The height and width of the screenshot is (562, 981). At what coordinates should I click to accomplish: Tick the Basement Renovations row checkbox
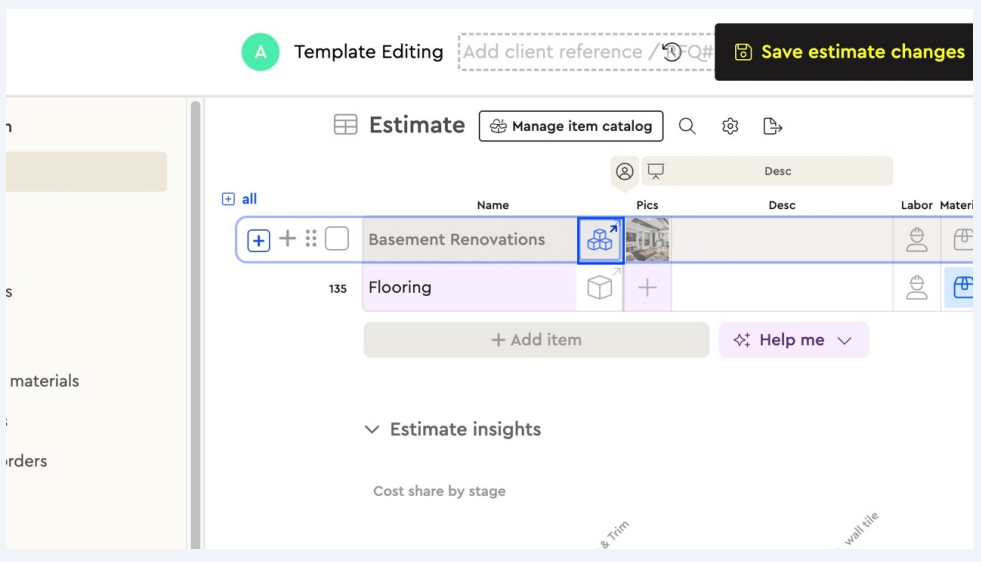337,239
